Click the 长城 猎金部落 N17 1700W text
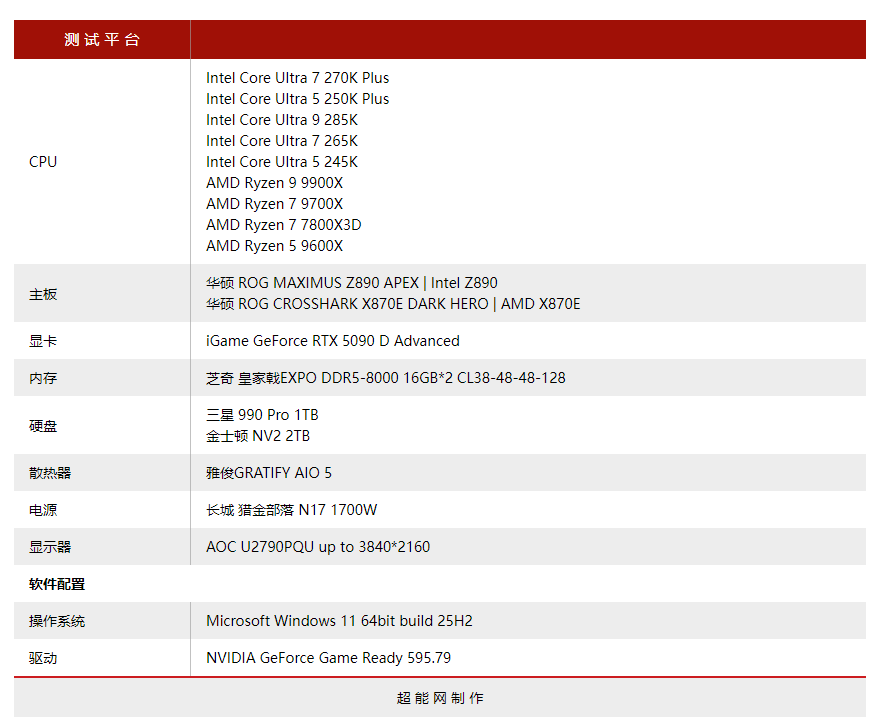This screenshot has width=872, height=728. tap(291, 510)
